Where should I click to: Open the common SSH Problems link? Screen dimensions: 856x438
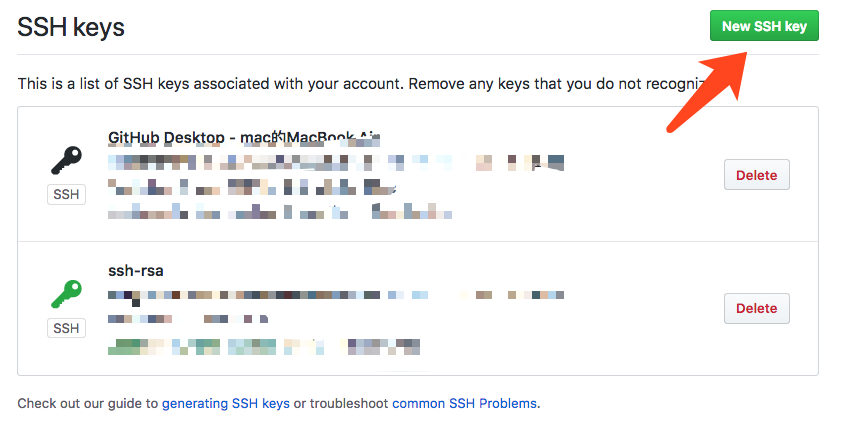pos(465,404)
